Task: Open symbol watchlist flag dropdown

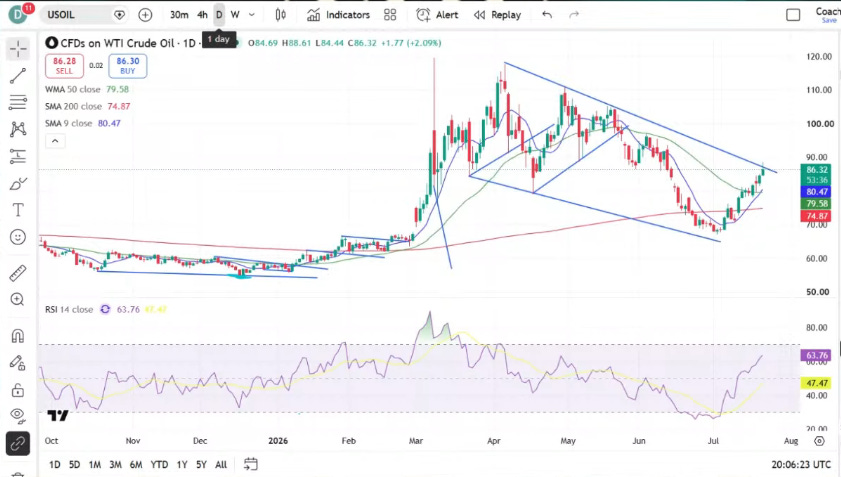Action: click(x=119, y=15)
